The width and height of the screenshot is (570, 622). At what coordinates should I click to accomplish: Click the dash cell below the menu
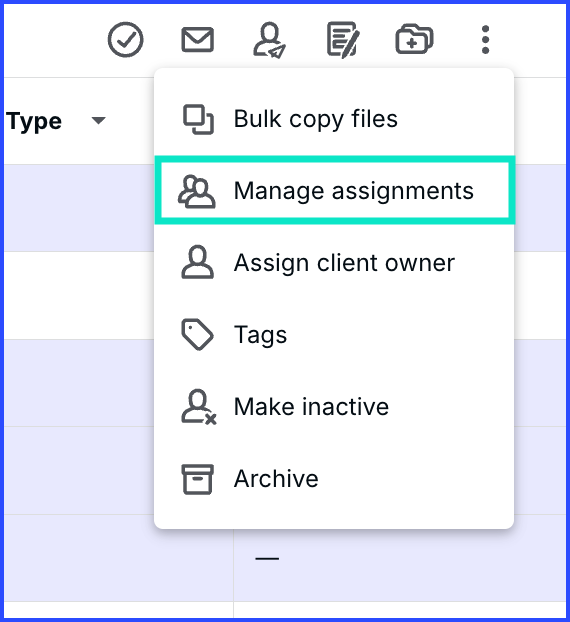pos(267,559)
